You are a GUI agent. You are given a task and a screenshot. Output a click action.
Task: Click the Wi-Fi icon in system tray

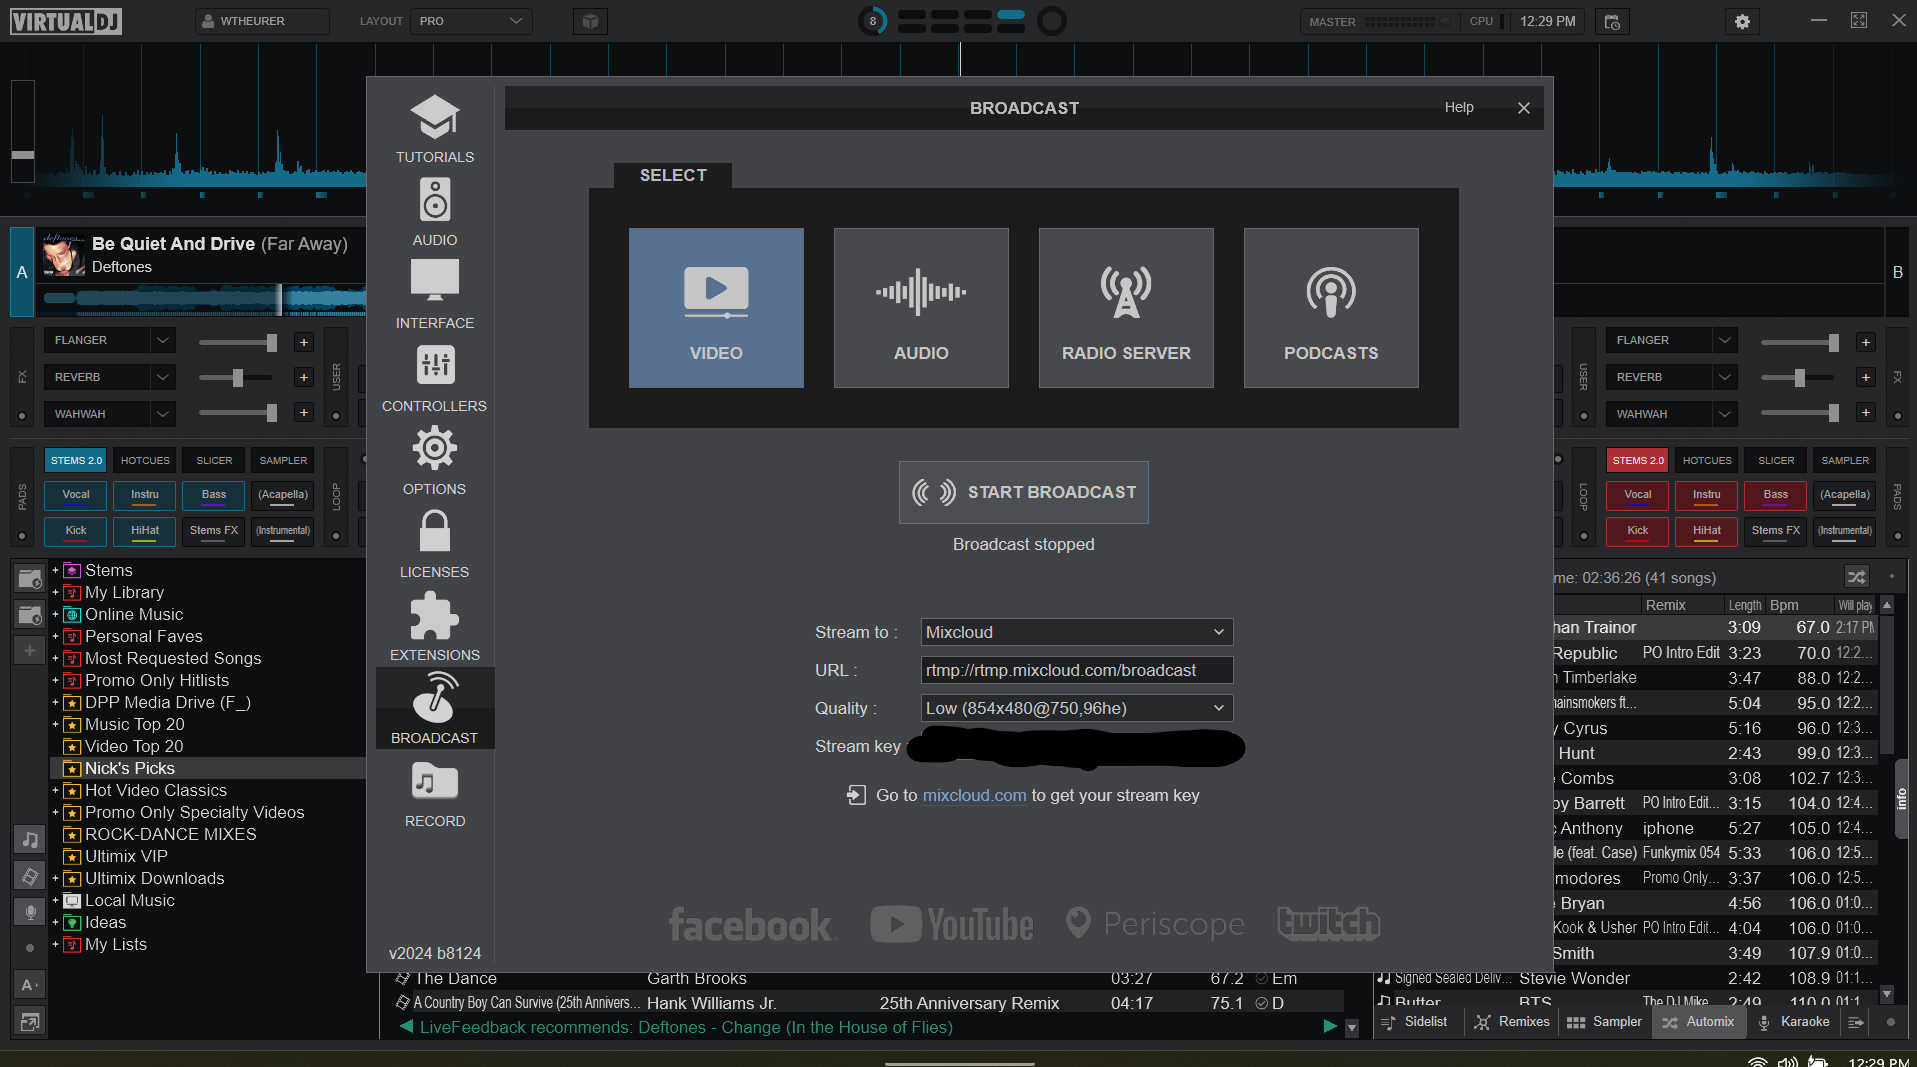click(x=1757, y=1061)
